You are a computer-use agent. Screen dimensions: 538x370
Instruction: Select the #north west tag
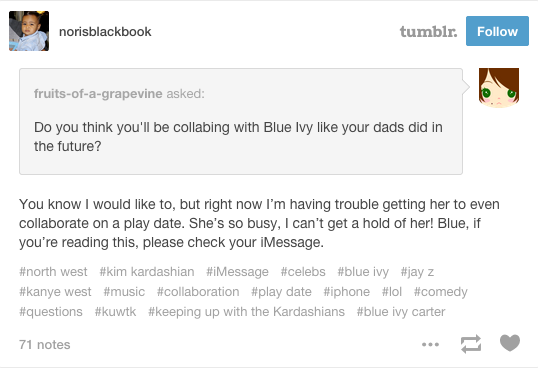click(53, 272)
